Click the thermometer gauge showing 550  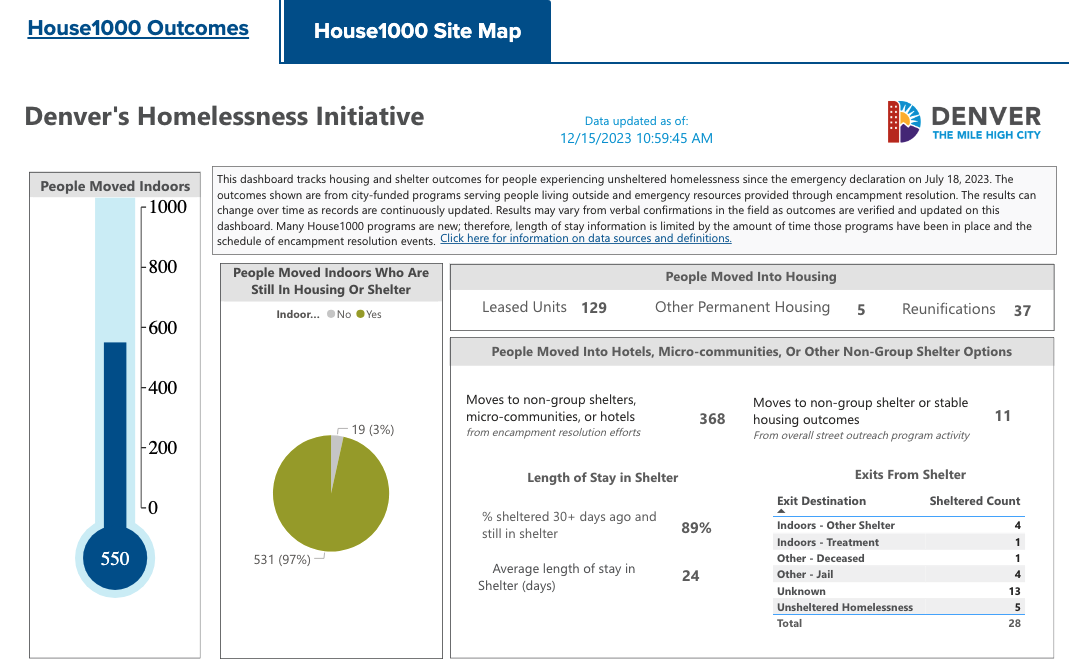coord(114,558)
